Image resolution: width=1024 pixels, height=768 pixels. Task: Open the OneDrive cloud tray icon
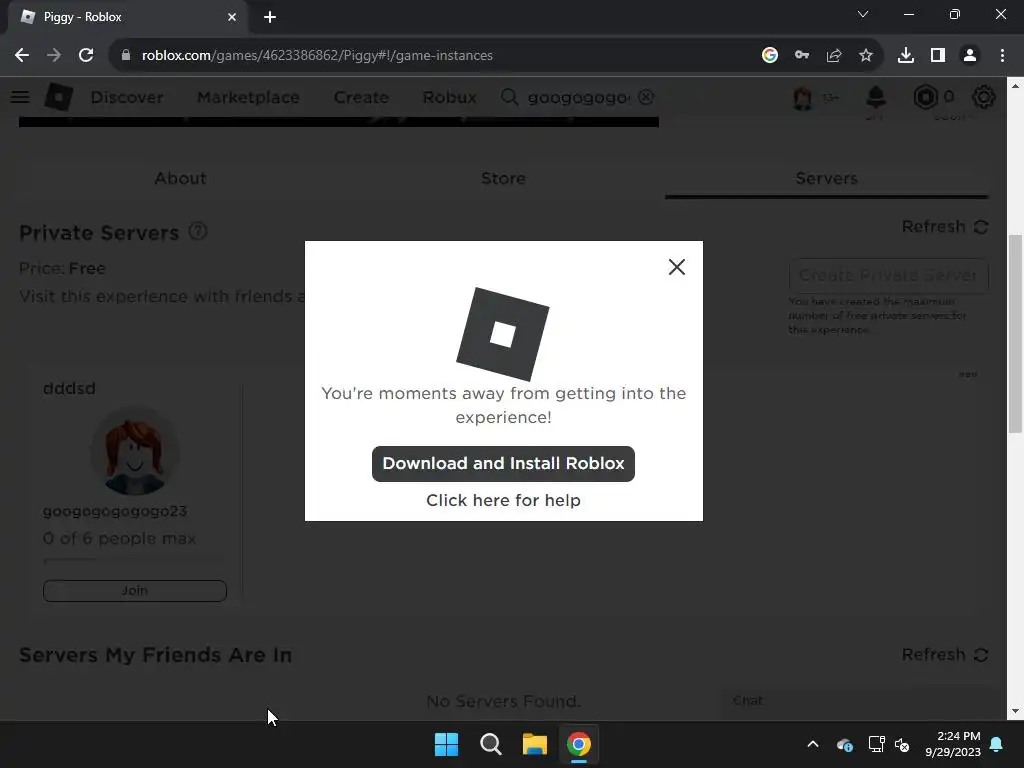(x=844, y=744)
